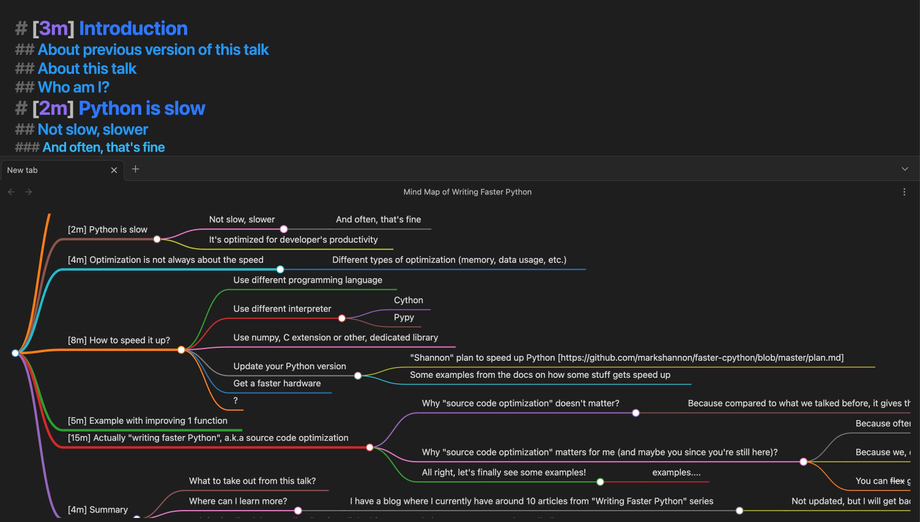Viewport: 920px width, 522px height.
Task: Expand the tab list chevron
Action: [x=905, y=169]
